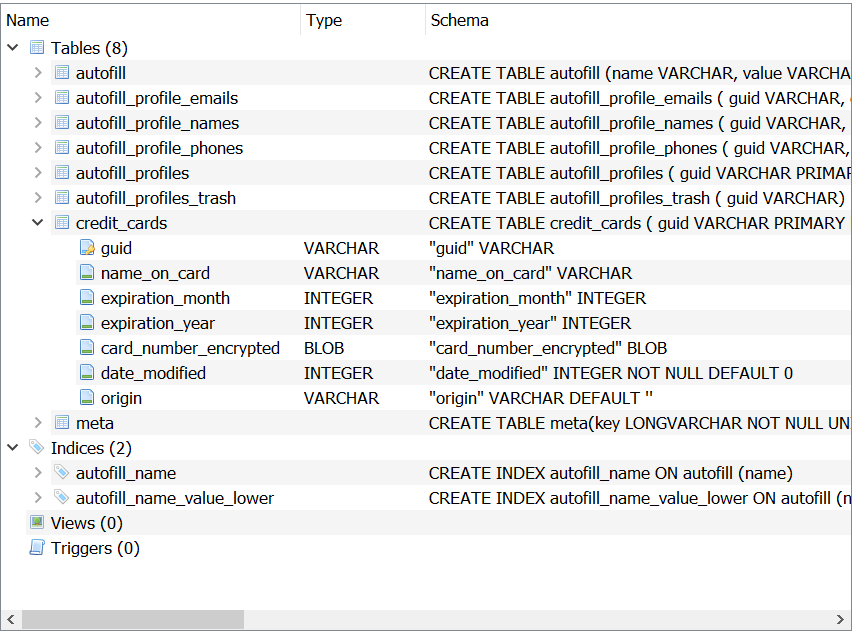Expand the autofill_profiles table node

(38, 173)
